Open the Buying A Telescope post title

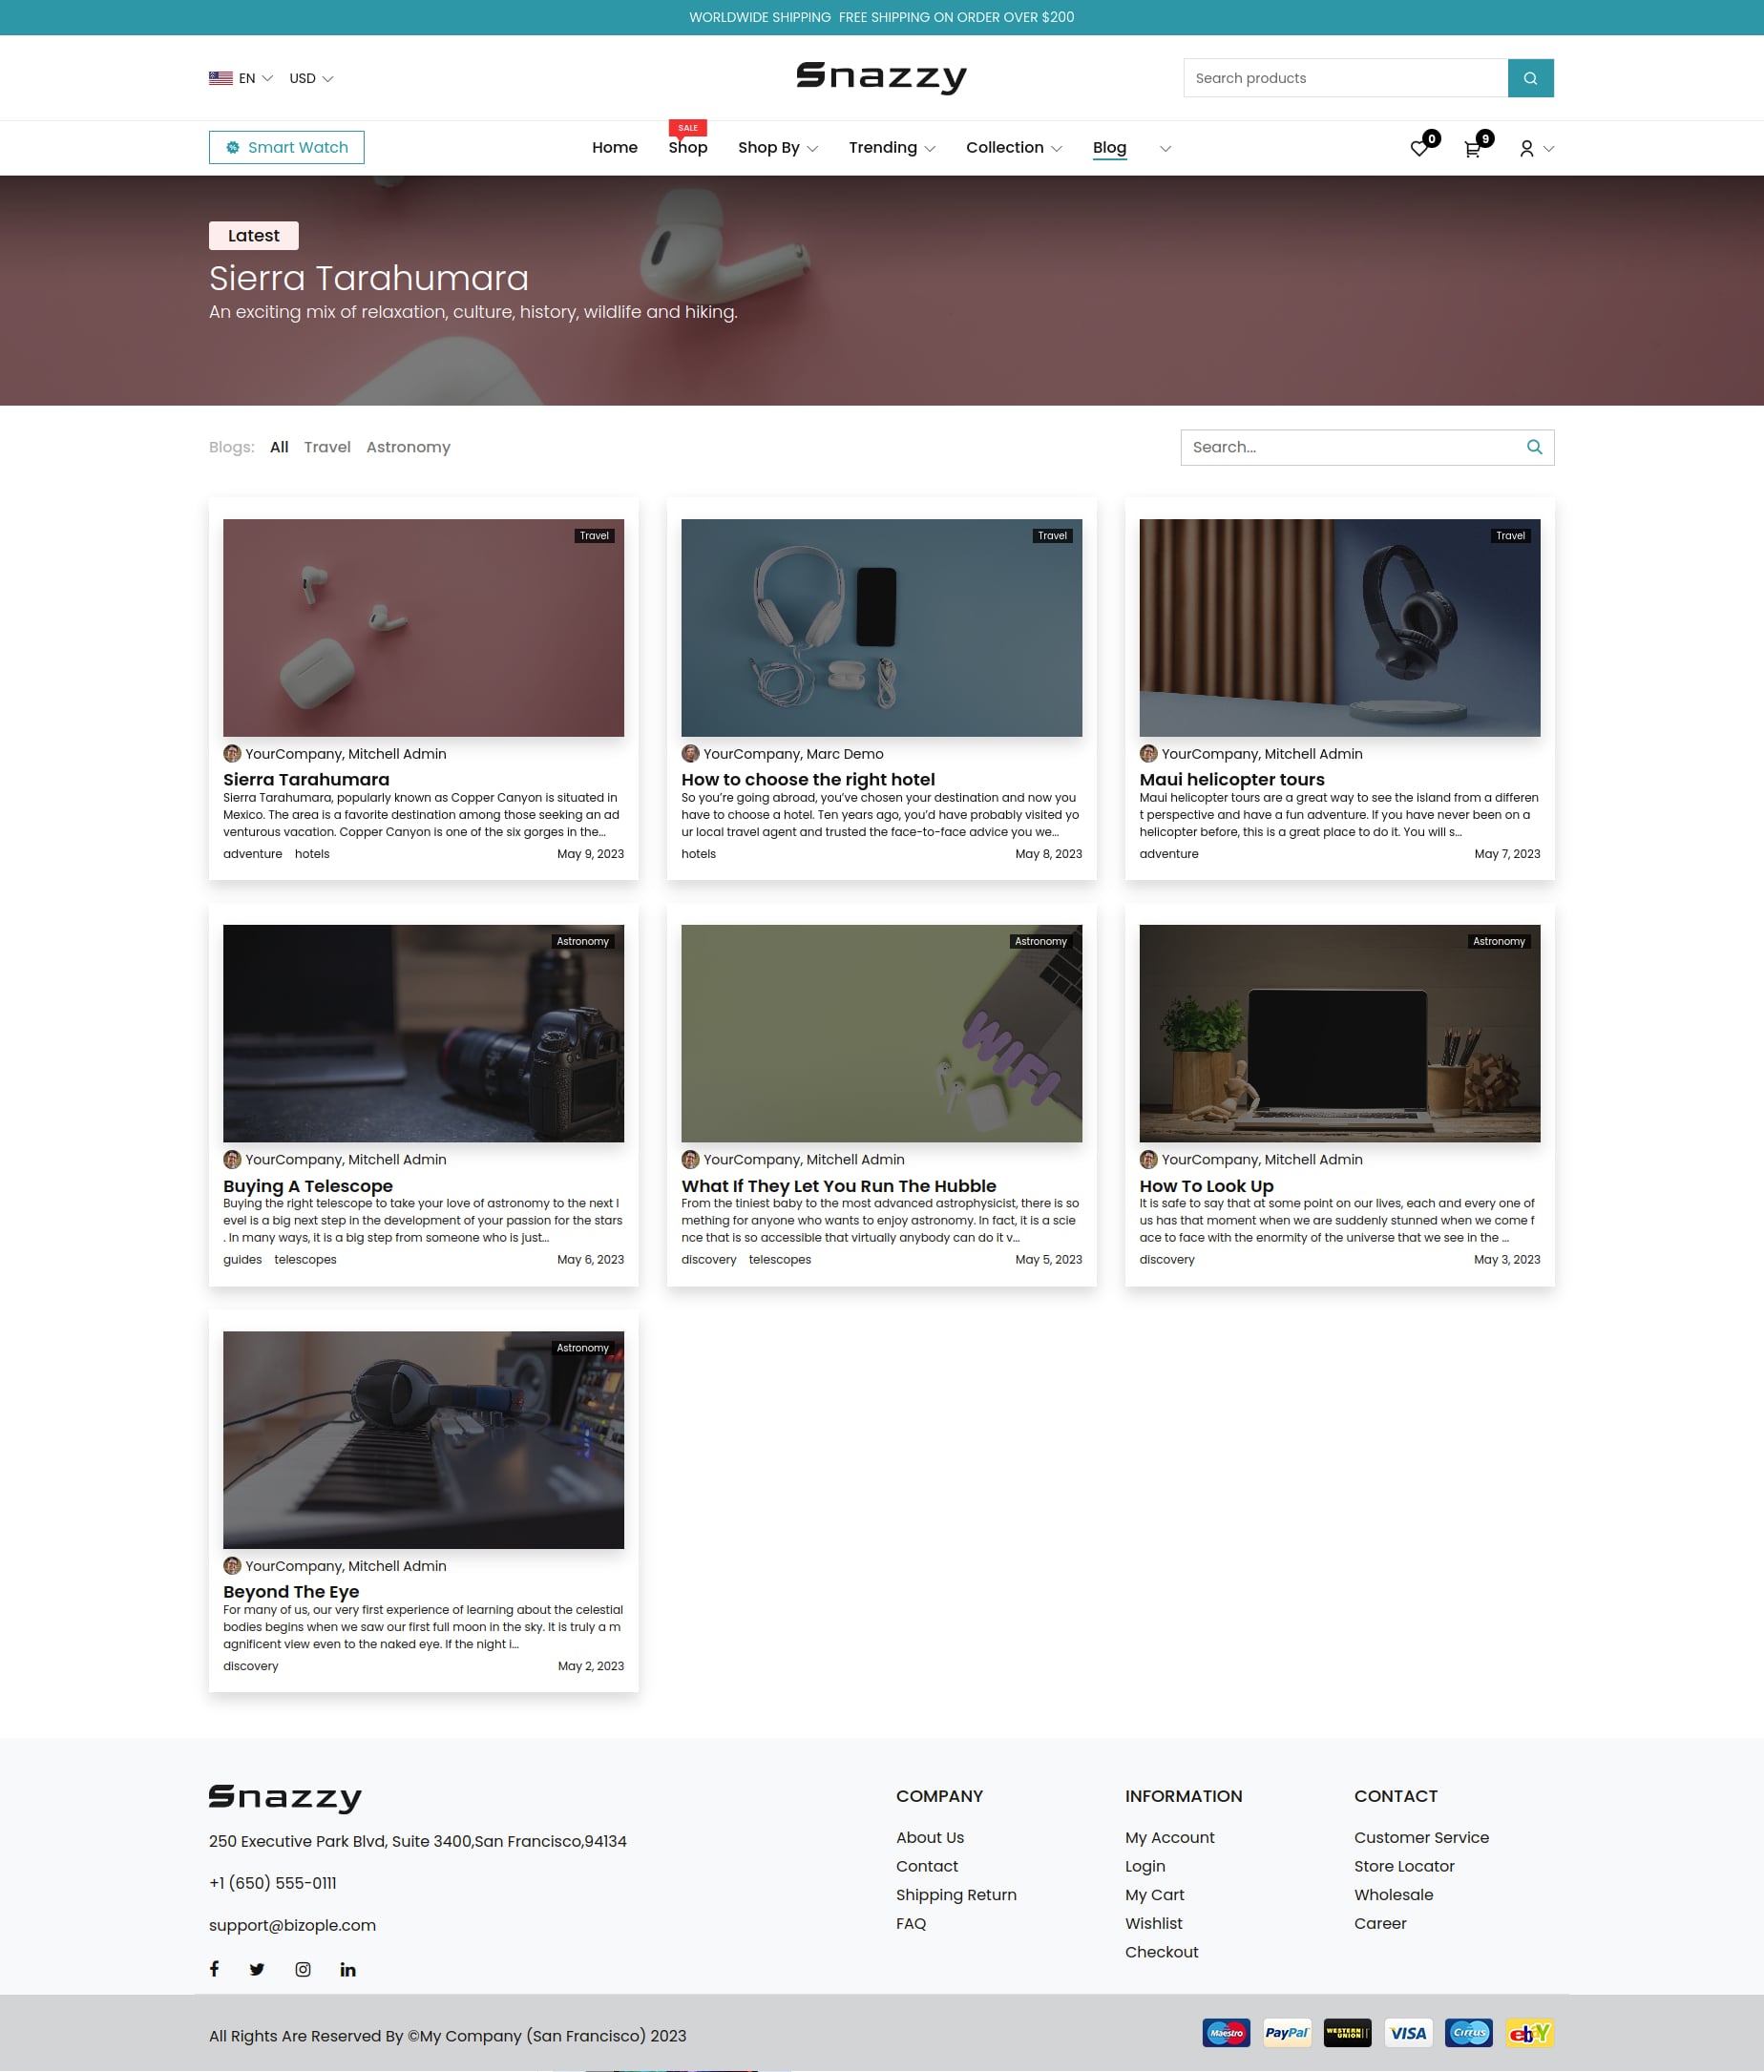pos(308,1186)
